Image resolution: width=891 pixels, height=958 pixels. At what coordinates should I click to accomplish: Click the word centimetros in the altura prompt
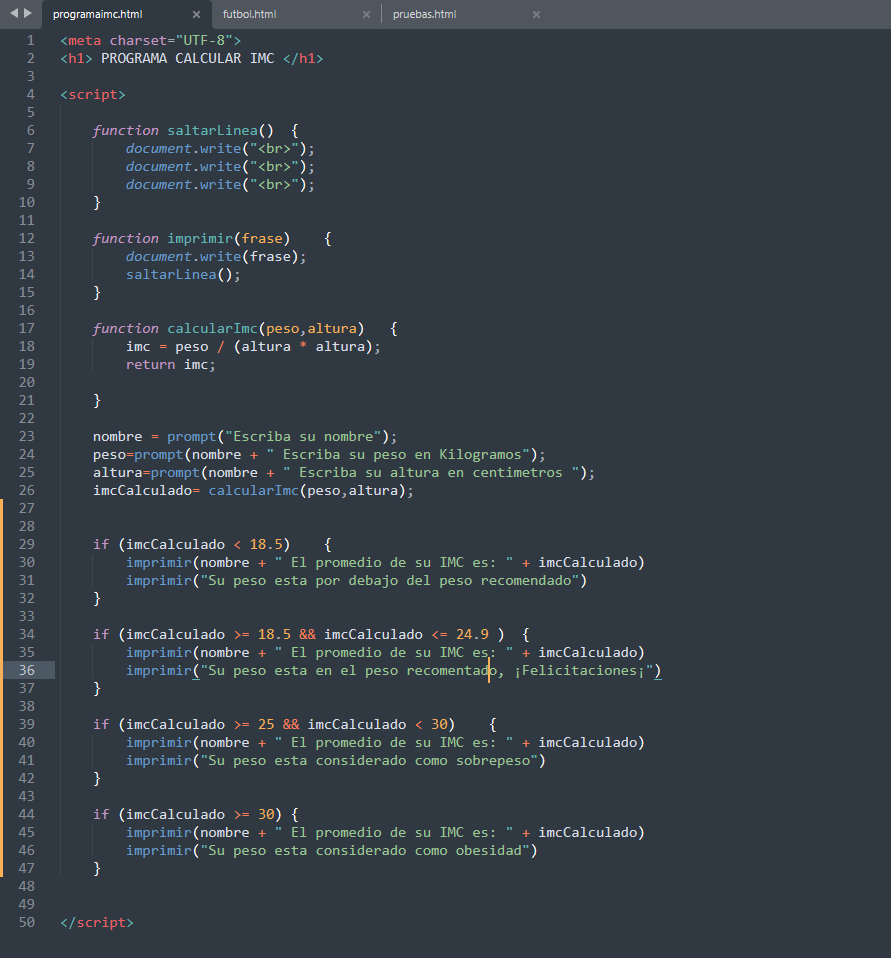(x=517, y=473)
